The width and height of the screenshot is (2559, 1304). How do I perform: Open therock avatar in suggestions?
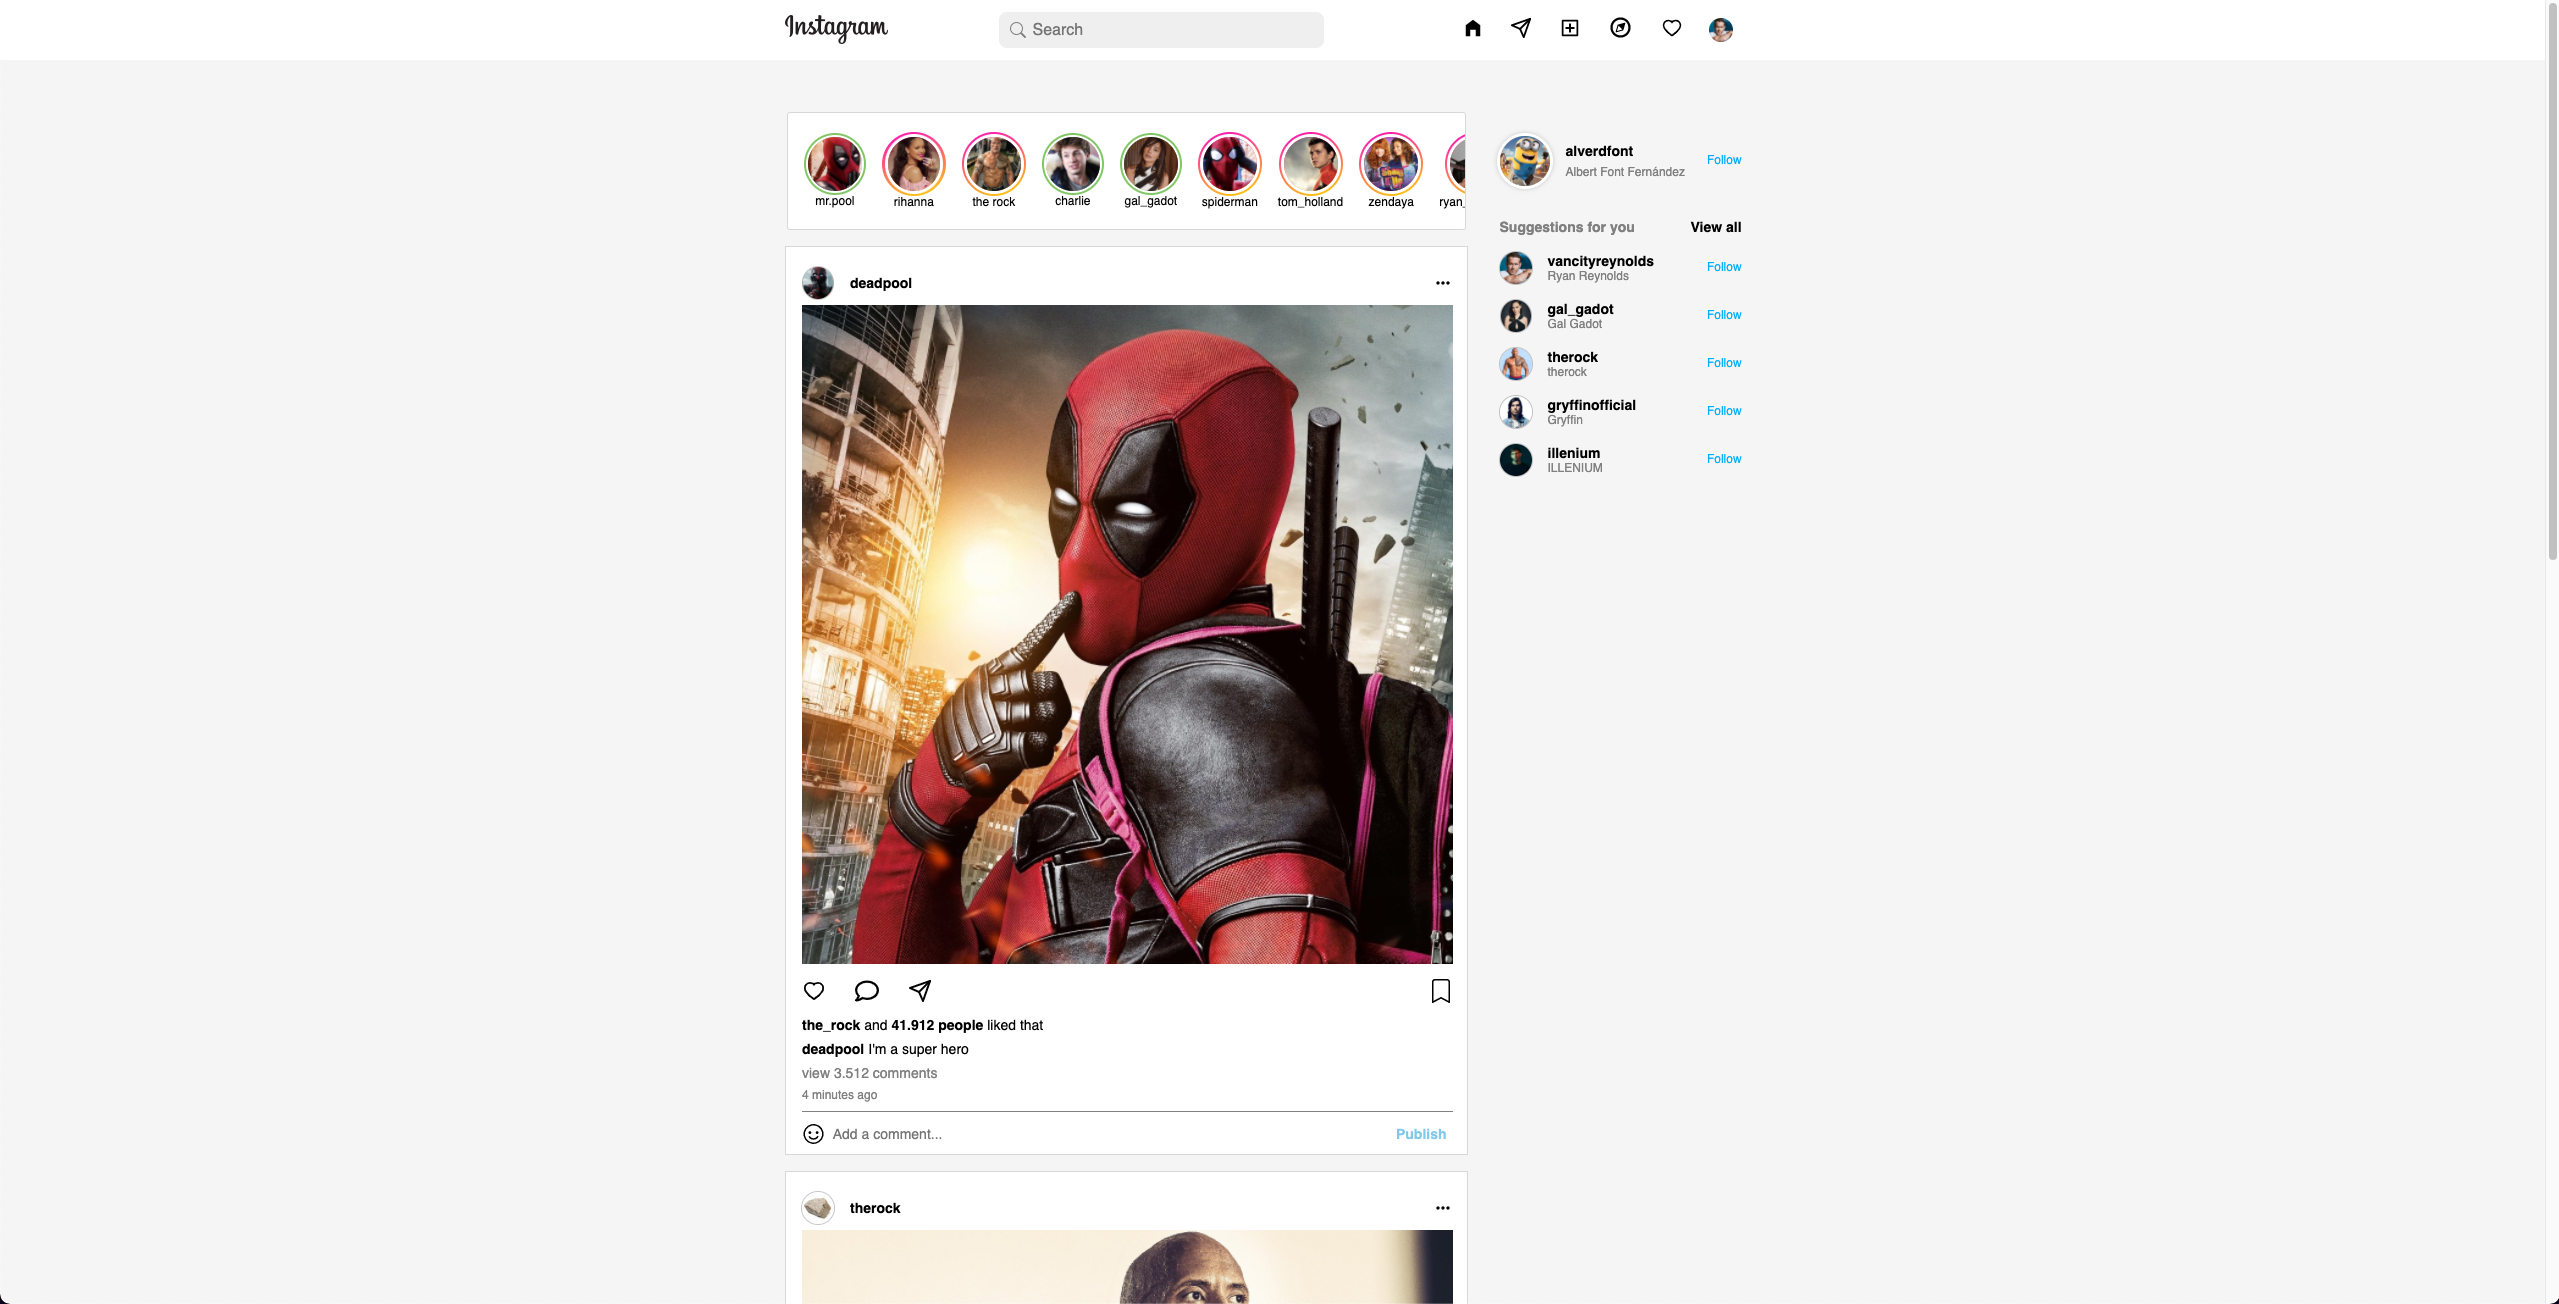tap(1515, 364)
